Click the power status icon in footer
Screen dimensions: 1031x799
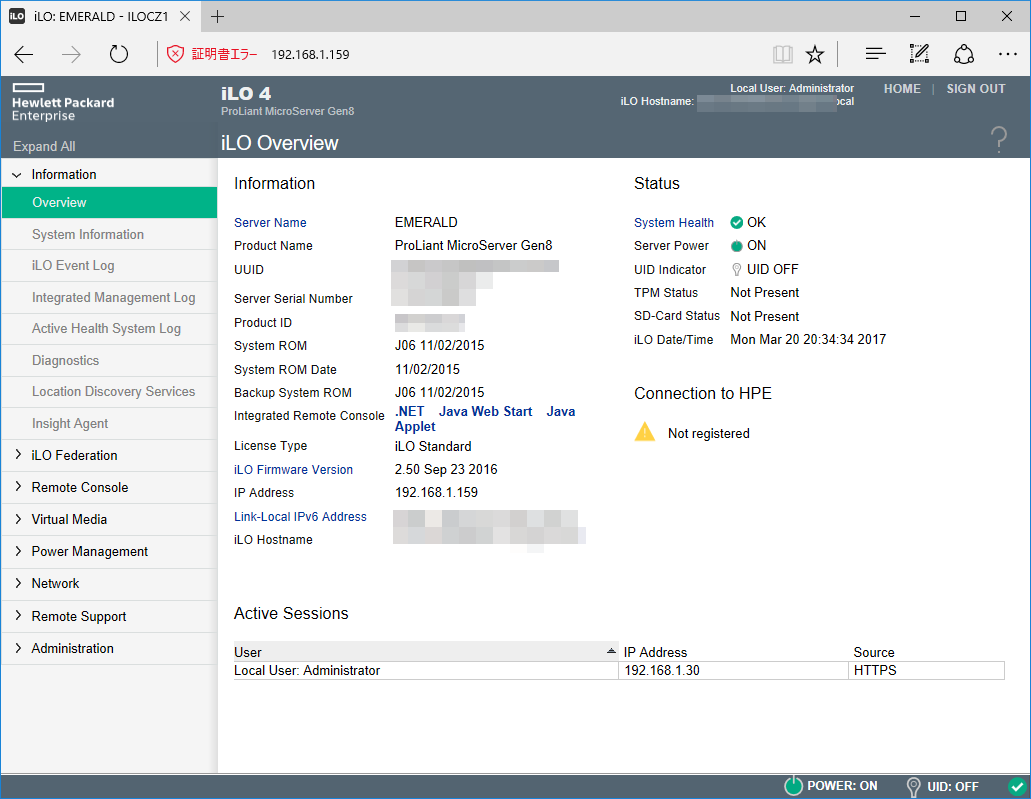[x=793, y=786]
